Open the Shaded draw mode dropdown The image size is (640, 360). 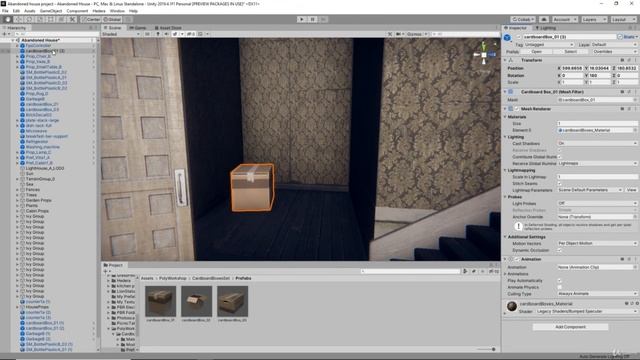[x=121, y=34]
